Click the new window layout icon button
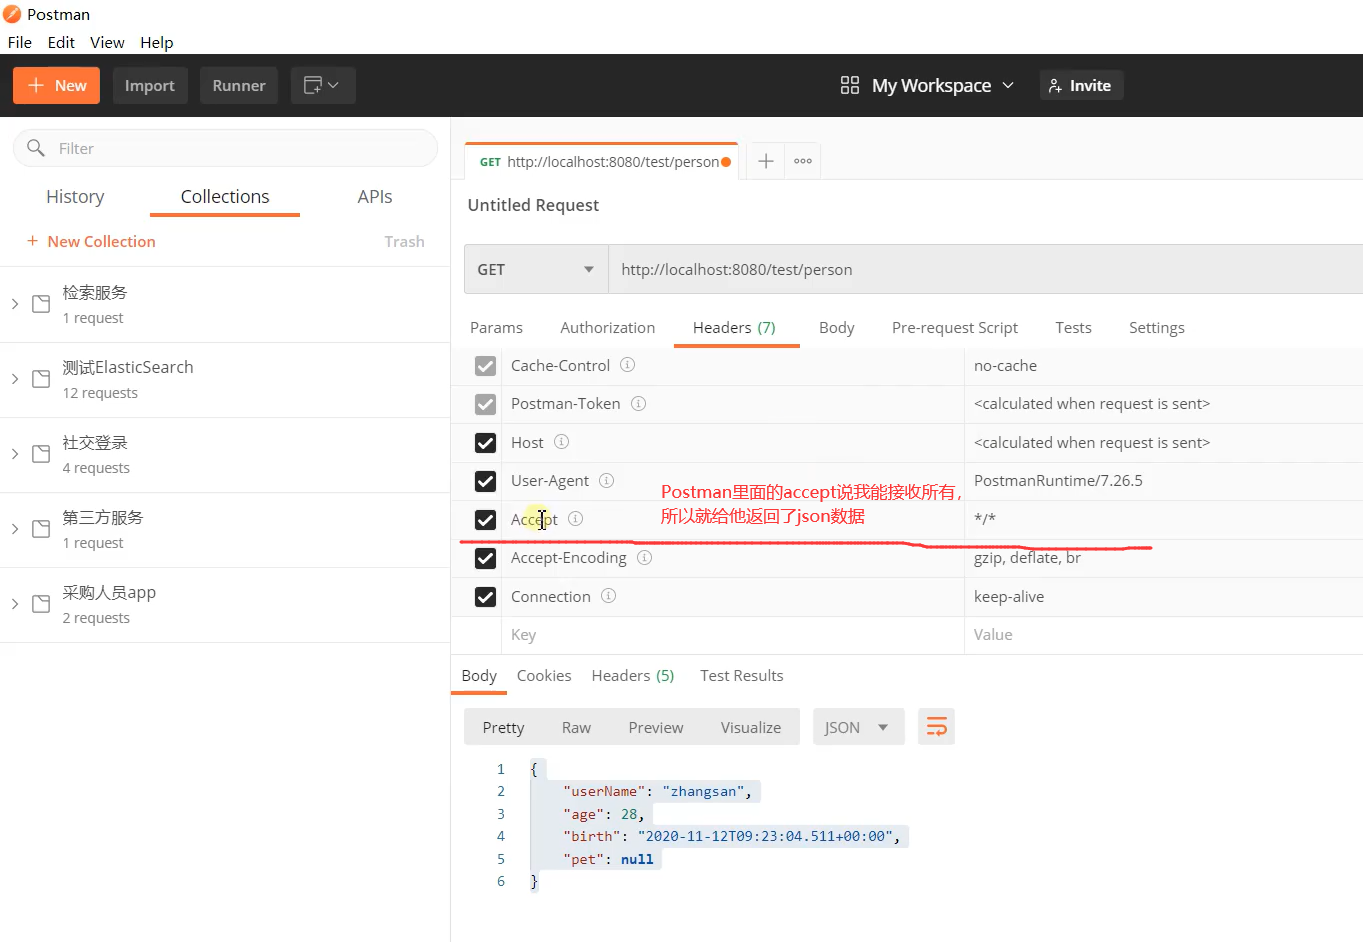The height and width of the screenshot is (942, 1363). pos(323,85)
